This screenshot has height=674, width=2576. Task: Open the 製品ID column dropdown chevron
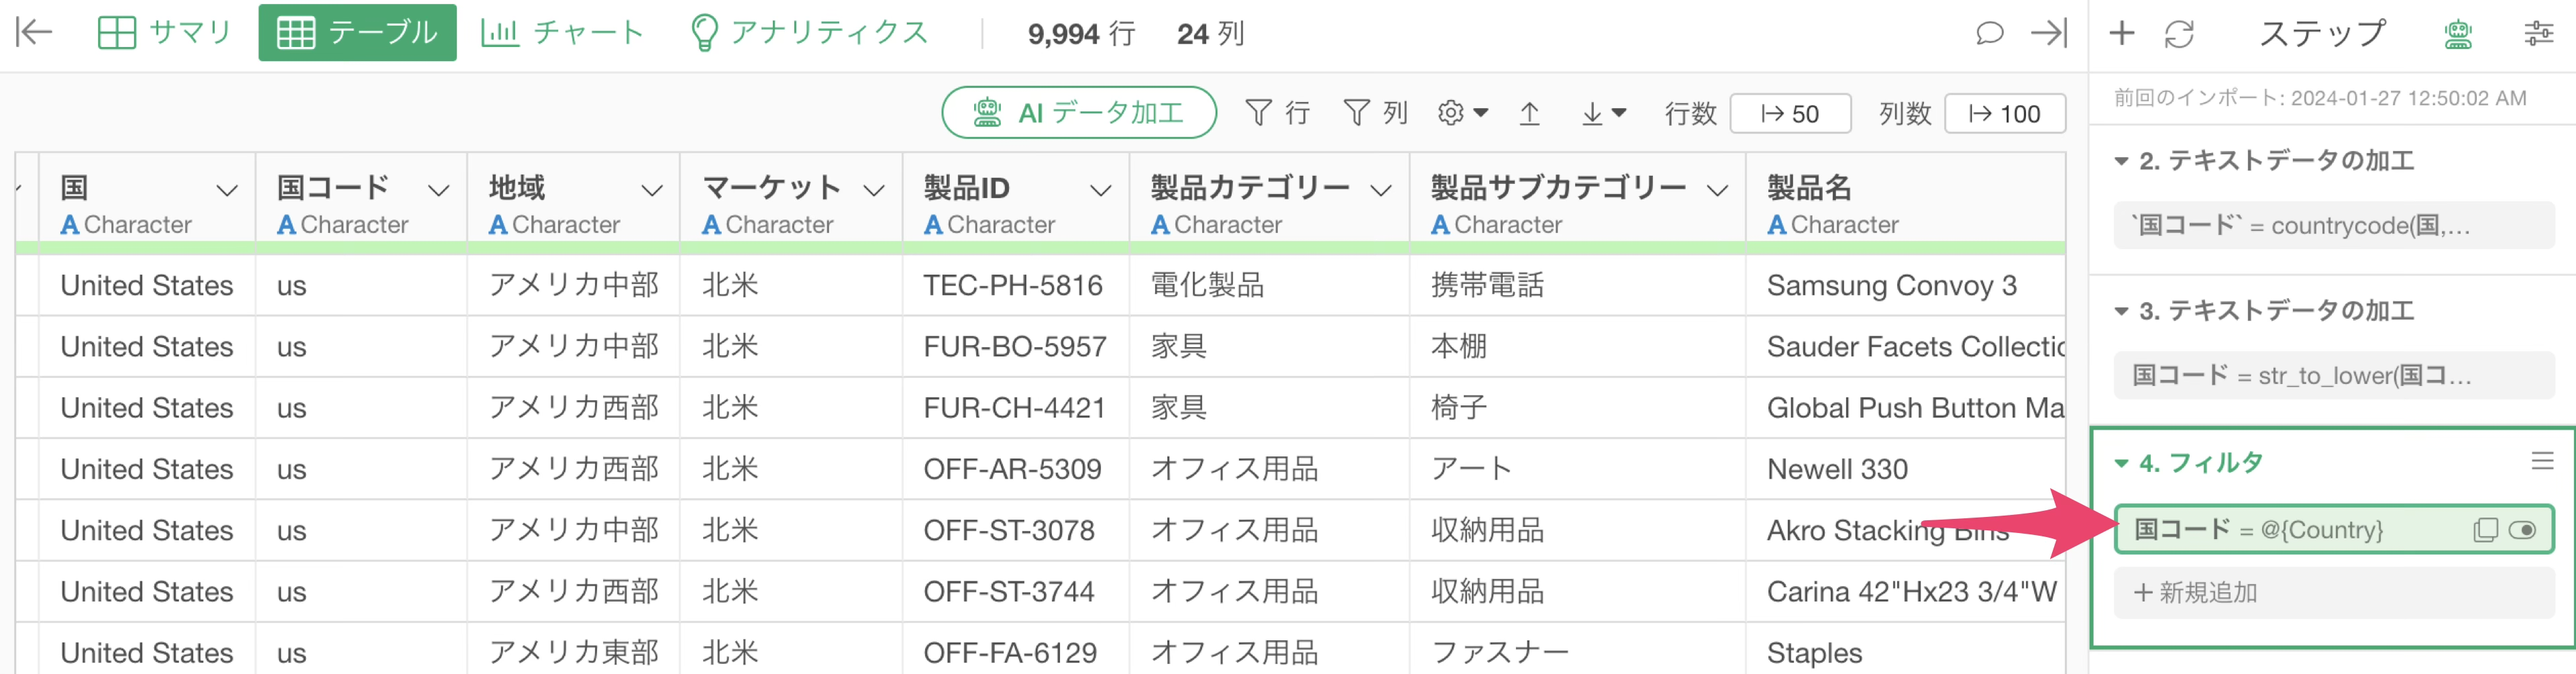click(x=1100, y=190)
